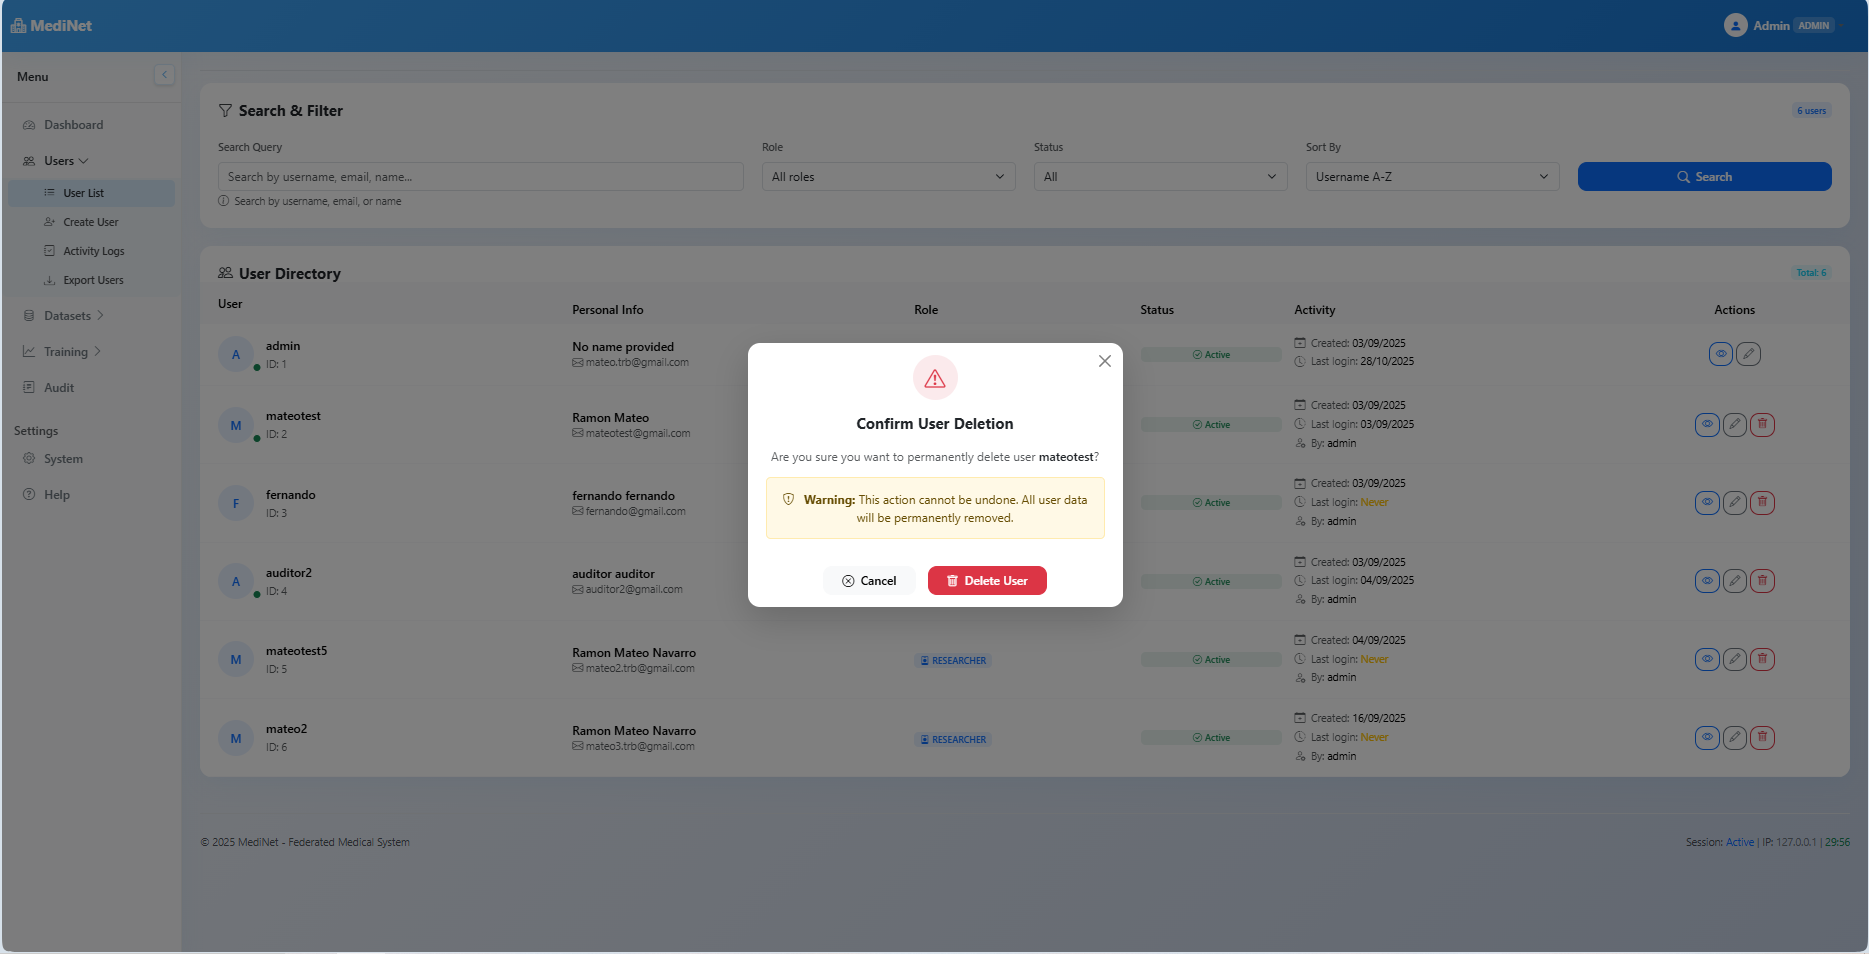Click Export Users in the sidebar
This screenshot has height=954, width=1869.
[x=93, y=280]
